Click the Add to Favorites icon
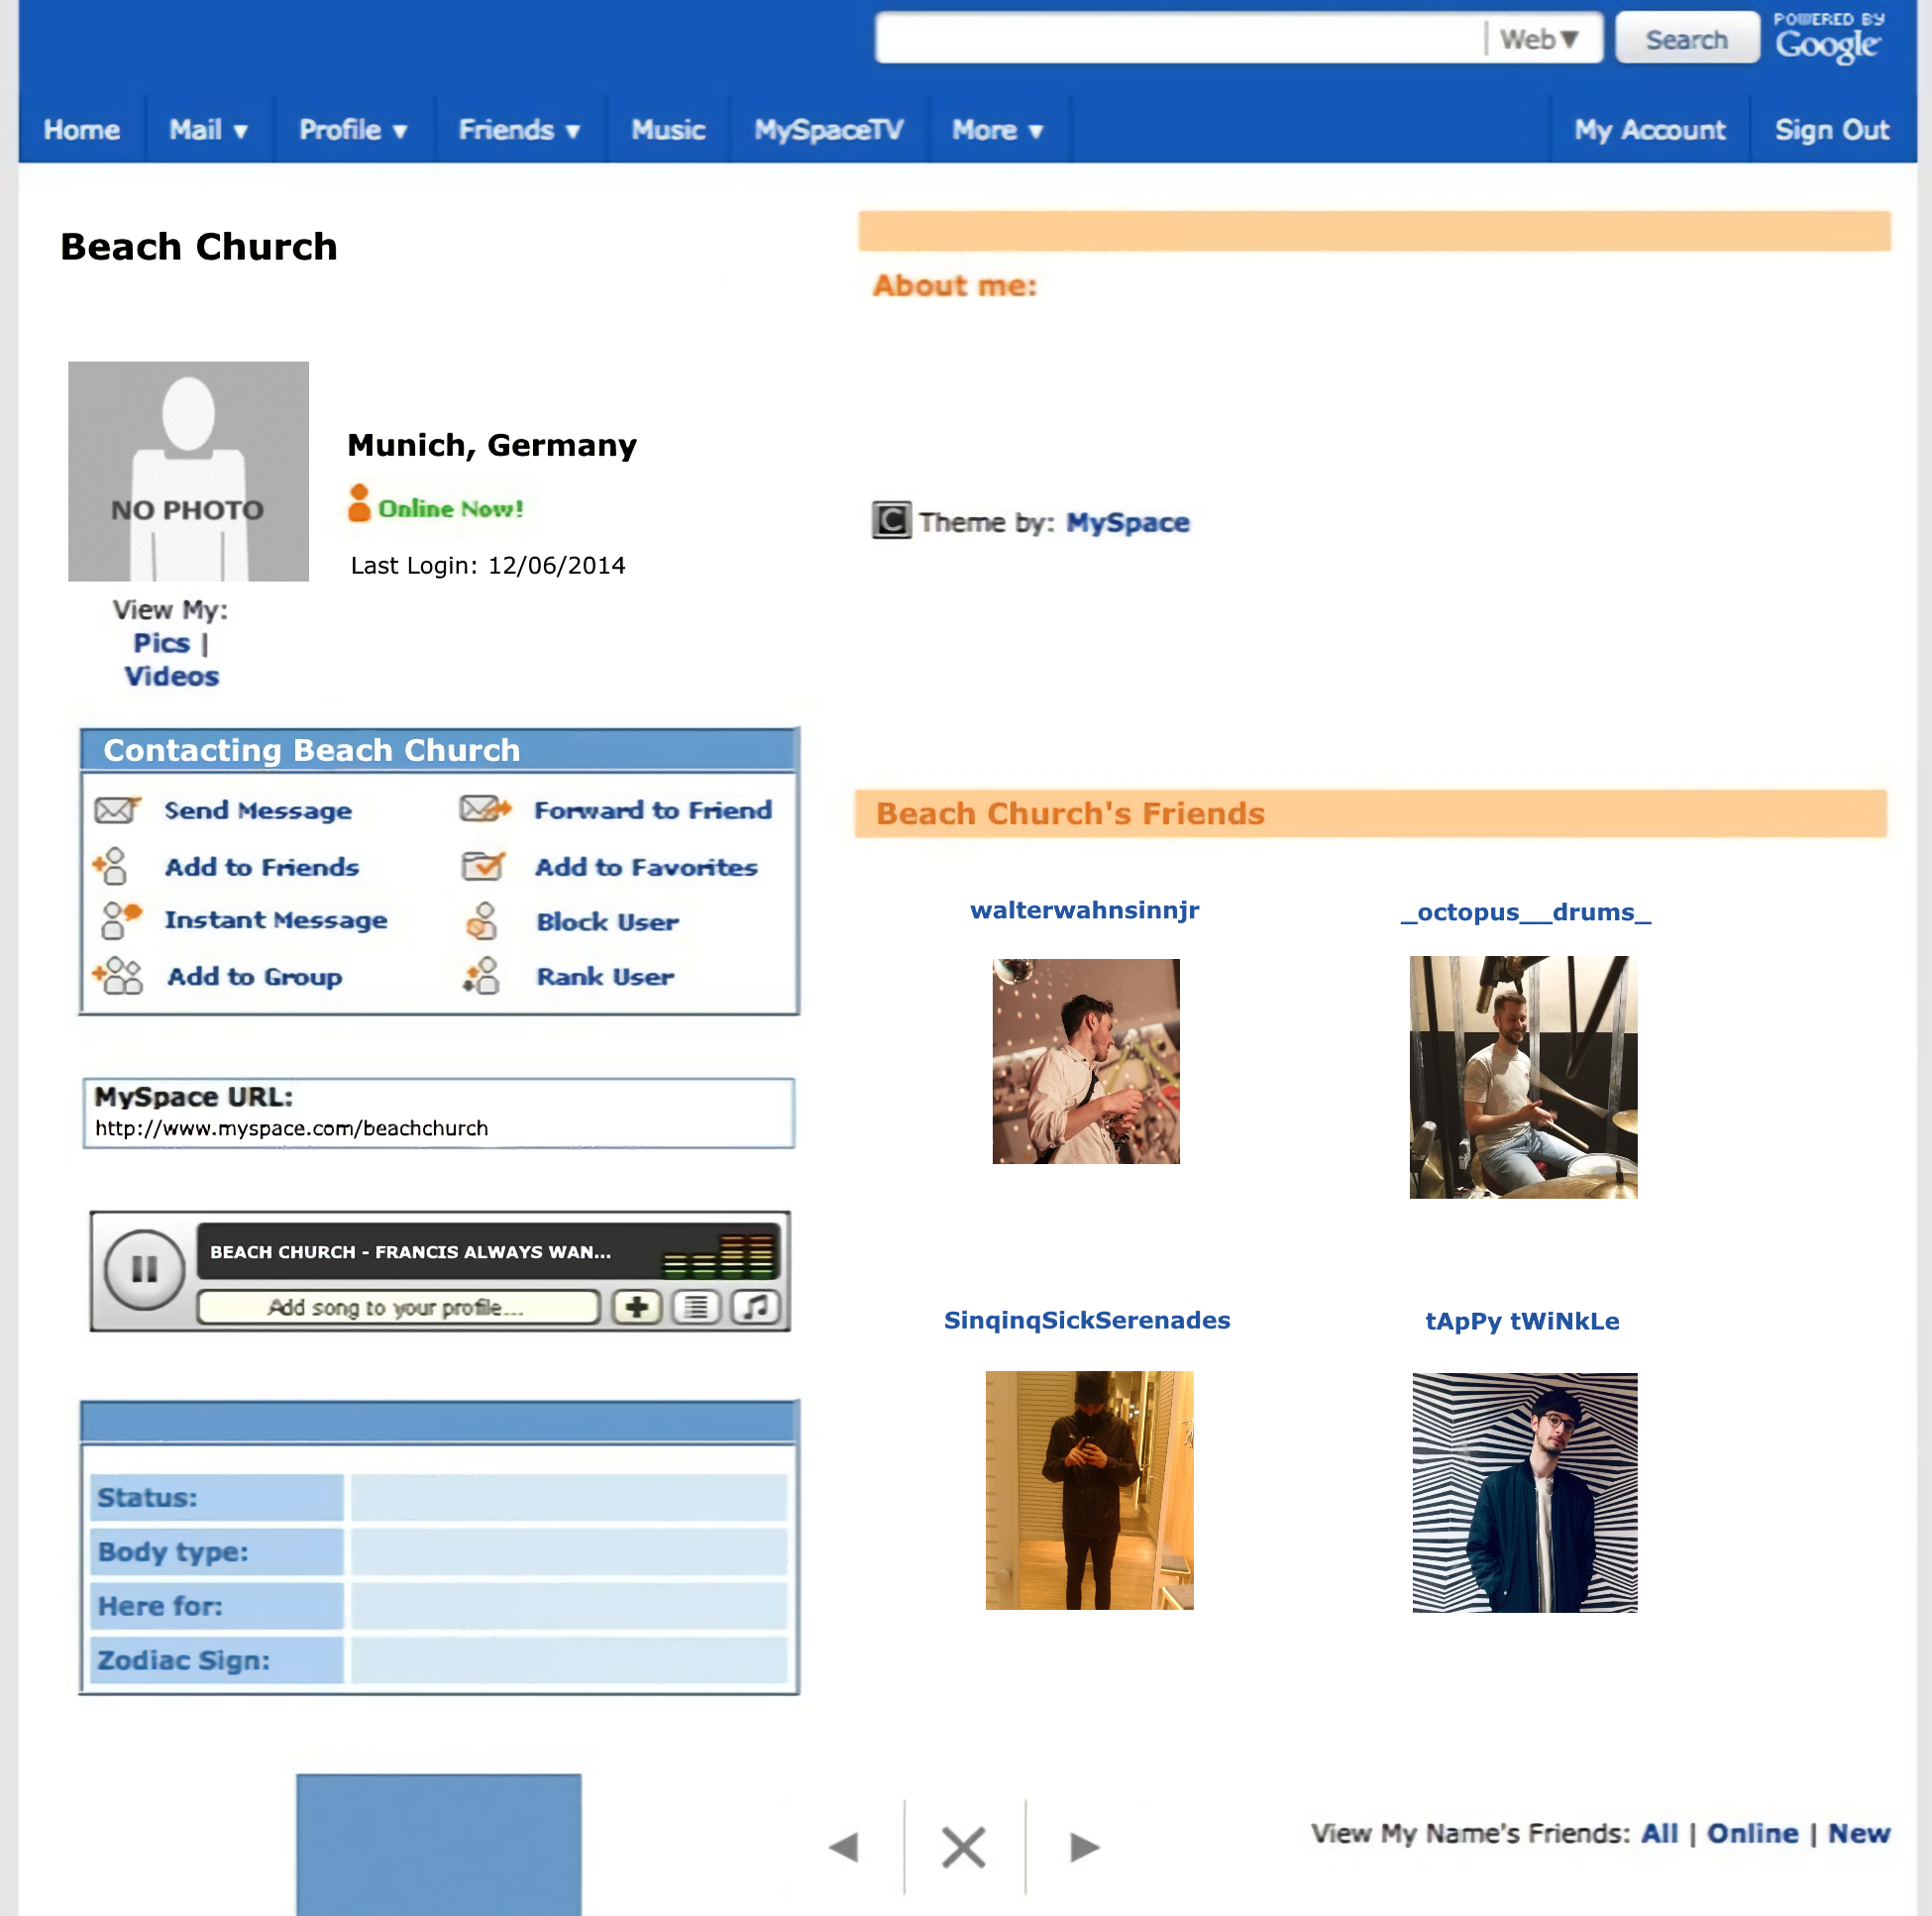1932x1916 pixels. pos(483,865)
